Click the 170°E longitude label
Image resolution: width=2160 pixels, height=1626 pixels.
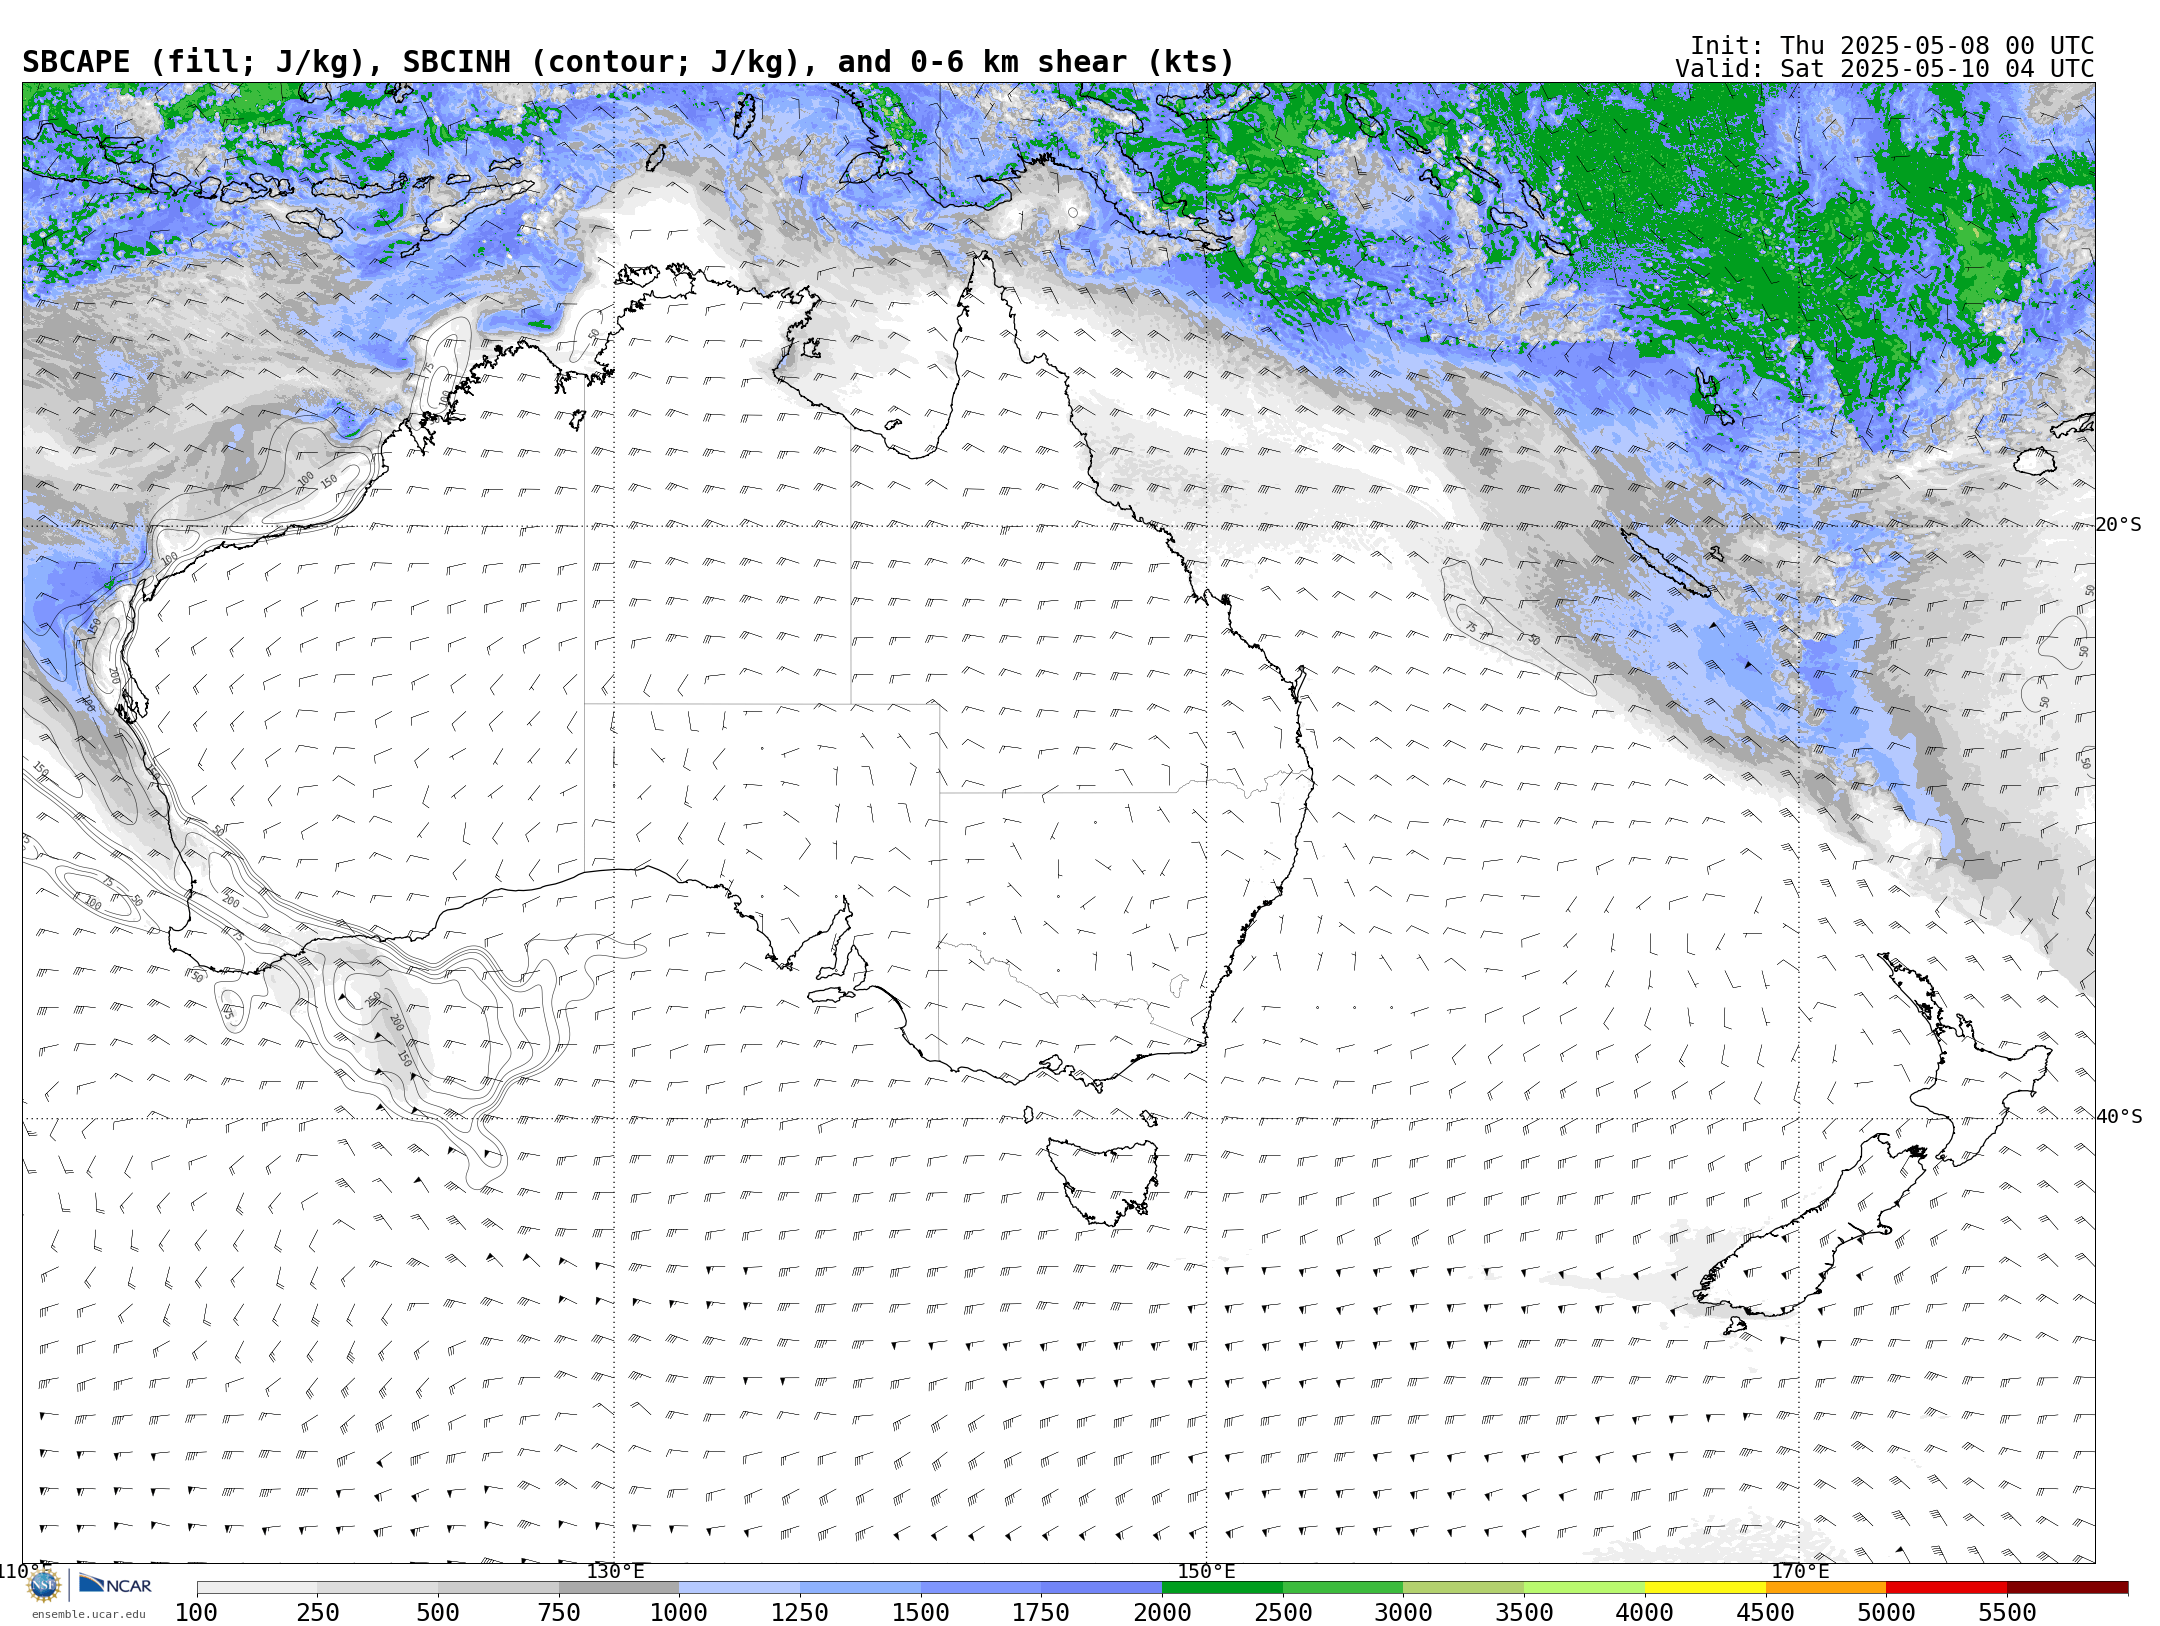(x=1800, y=1572)
